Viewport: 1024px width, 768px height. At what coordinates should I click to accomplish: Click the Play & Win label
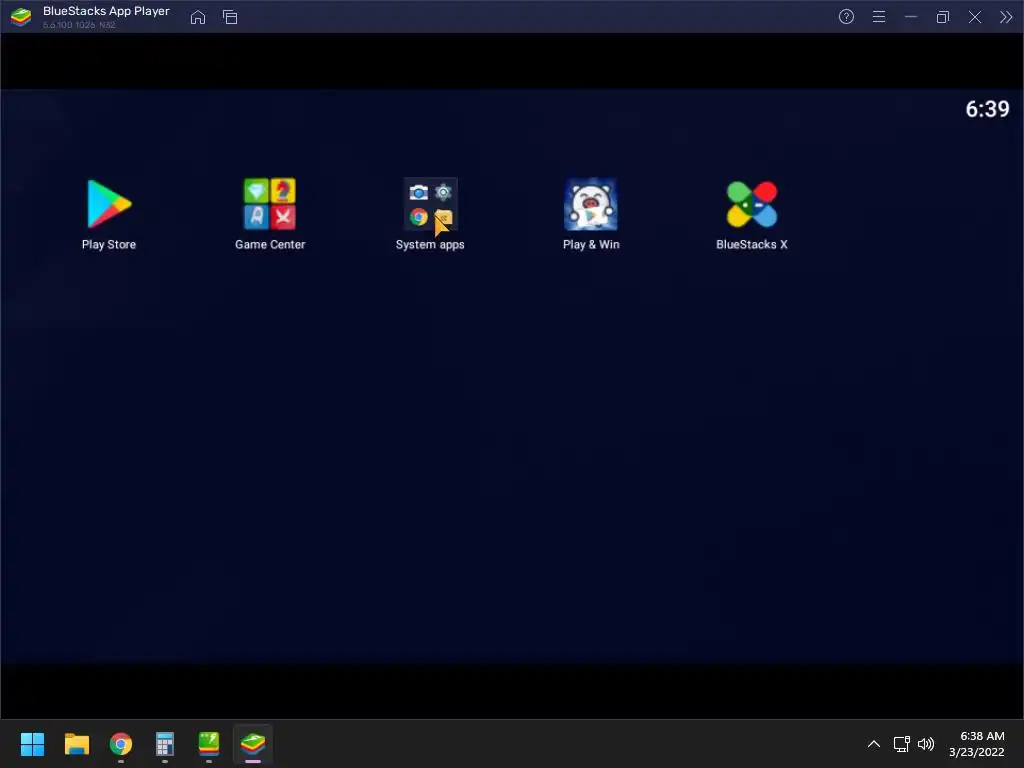point(591,244)
